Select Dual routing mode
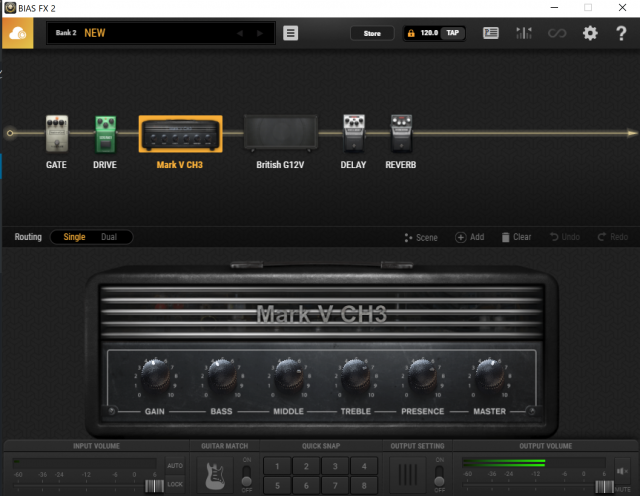 (109, 237)
